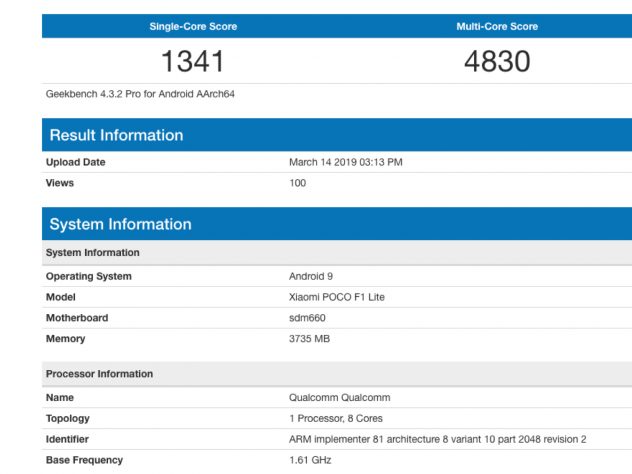The width and height of the screenshot is (632, 474).
Task: Click the blue System Information section header
Action: pyautogui.click(x=120, y=224)
